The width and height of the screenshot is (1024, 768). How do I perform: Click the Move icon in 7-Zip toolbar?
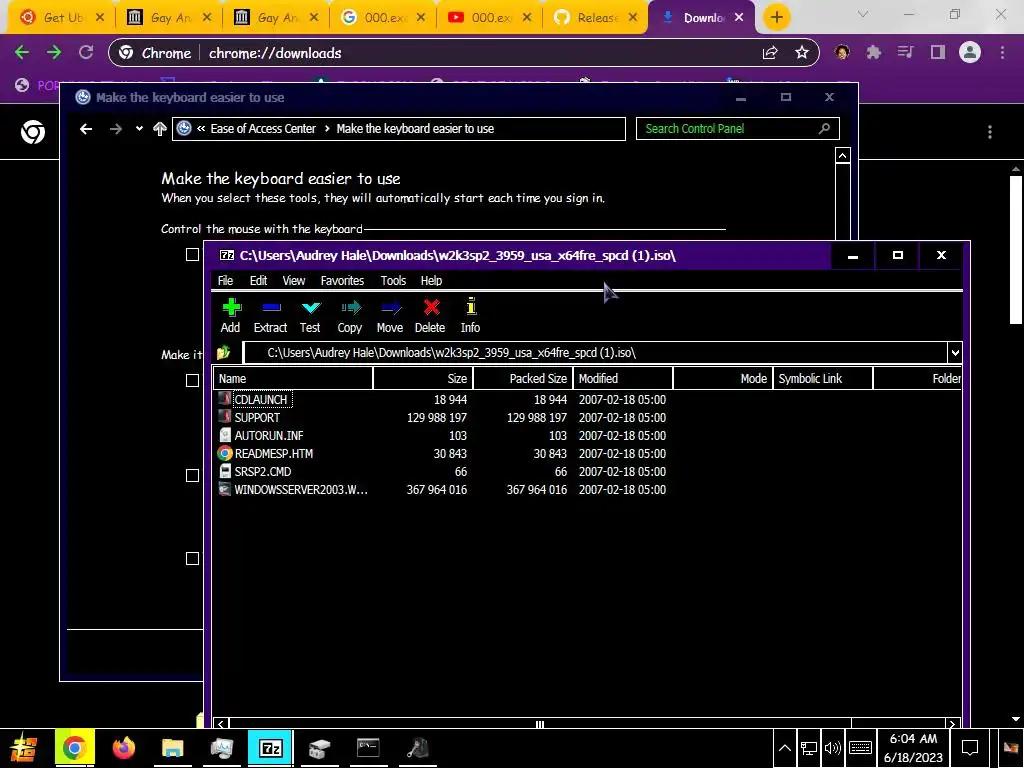pyautogui.click(x=391, y=308)
